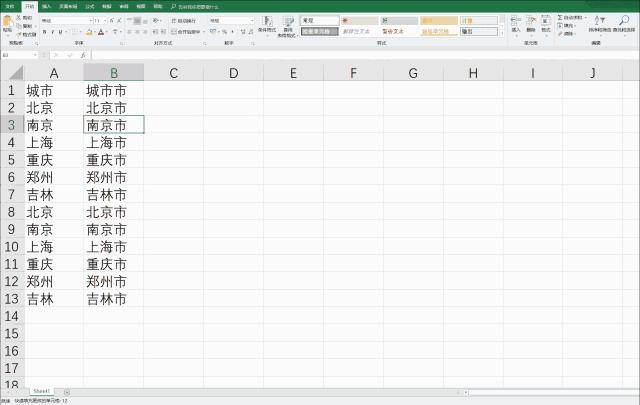Open the Clear (清除) dropdown
The height and width of the screenshot is (405, 640).
[567, 33]
